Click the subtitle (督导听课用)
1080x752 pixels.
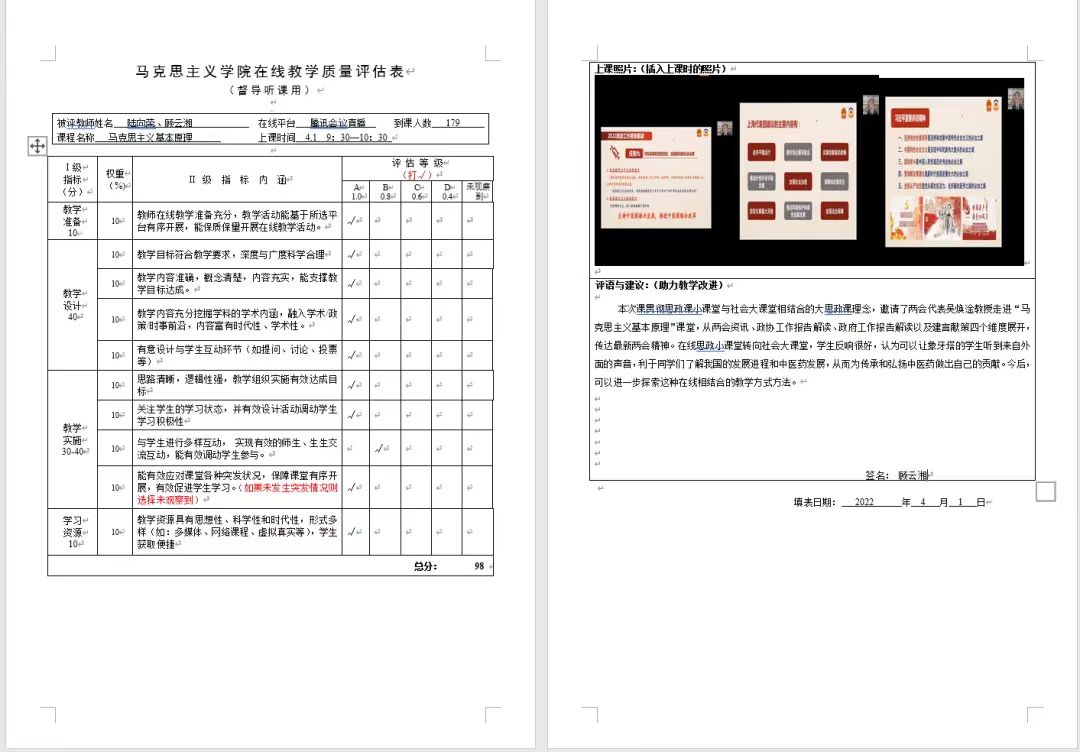[270, 90]
